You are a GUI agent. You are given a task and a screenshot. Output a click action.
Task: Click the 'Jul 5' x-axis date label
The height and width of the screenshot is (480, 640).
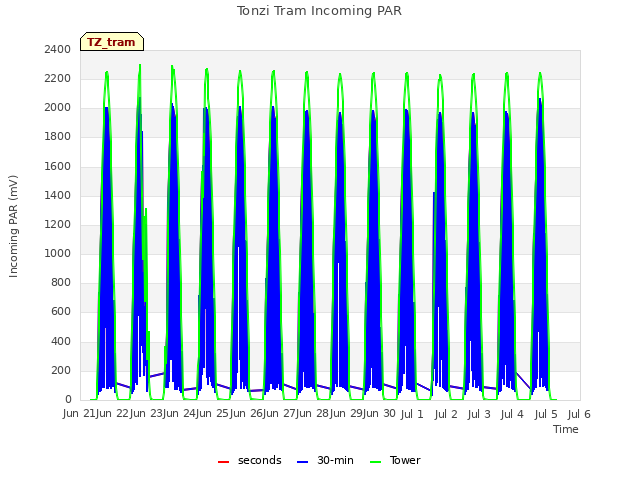(546, 414)
